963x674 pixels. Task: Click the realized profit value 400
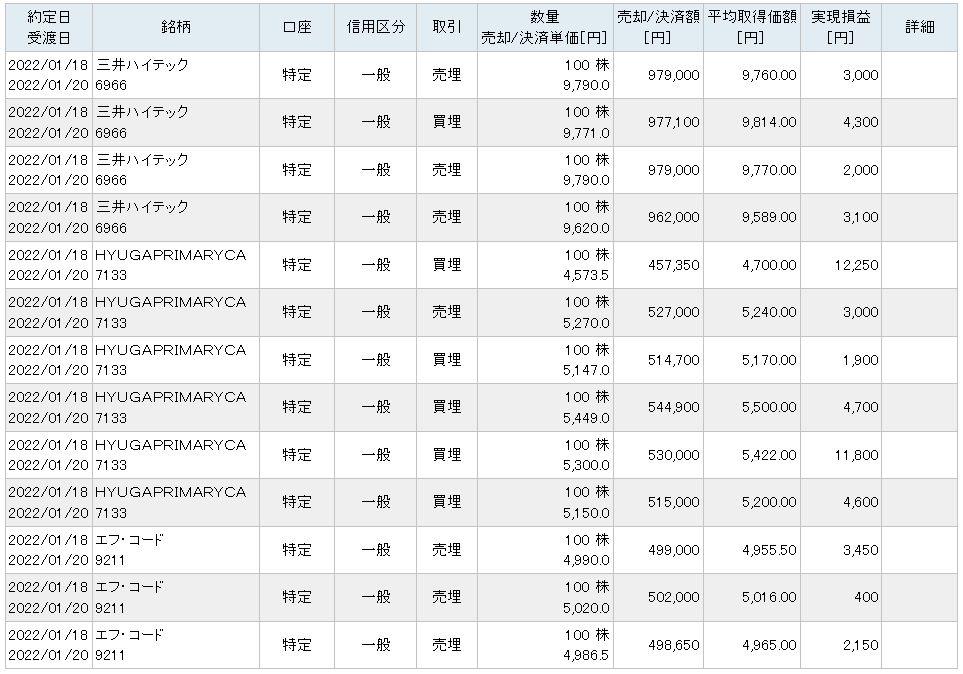click(x=866, y=597)
